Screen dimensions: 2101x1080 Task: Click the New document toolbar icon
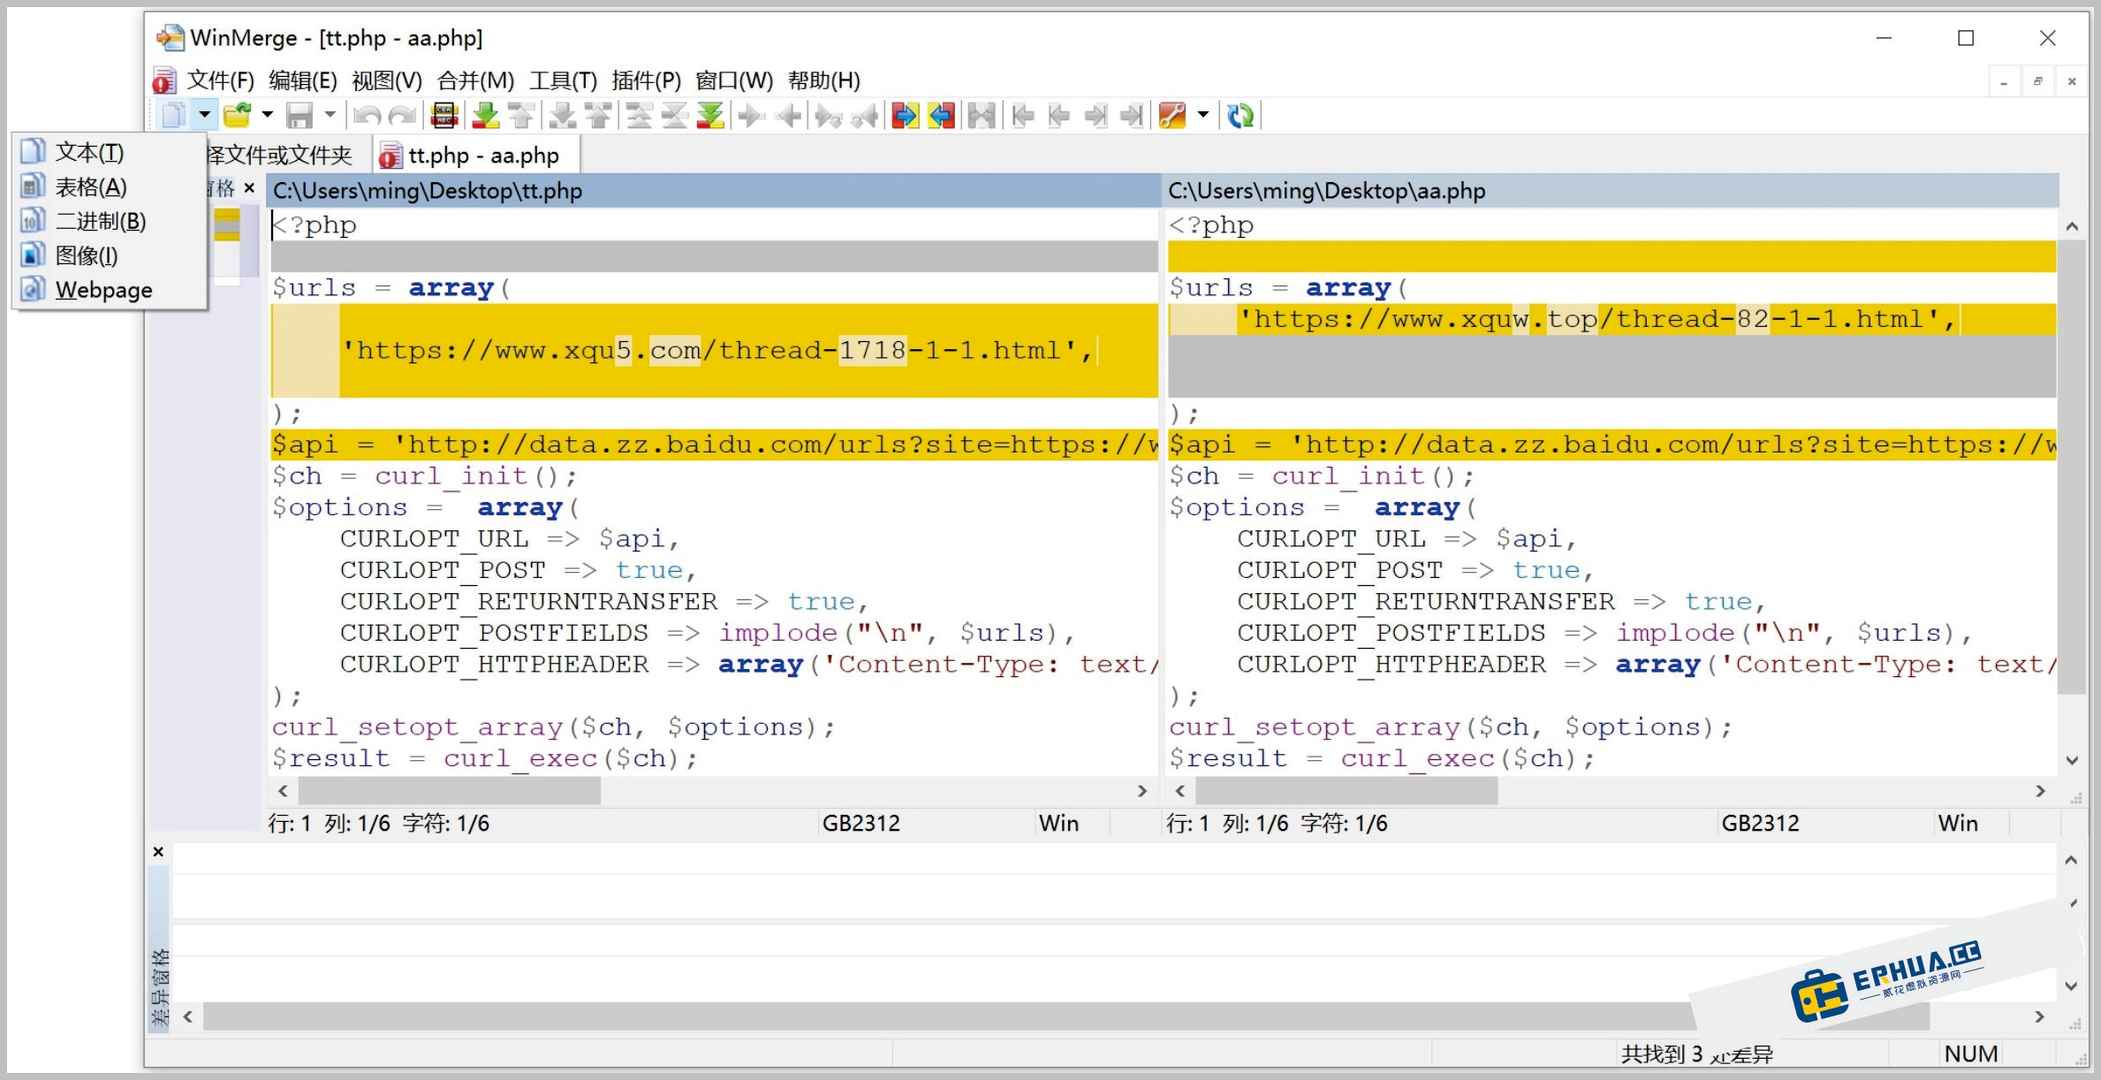(173, 116)
